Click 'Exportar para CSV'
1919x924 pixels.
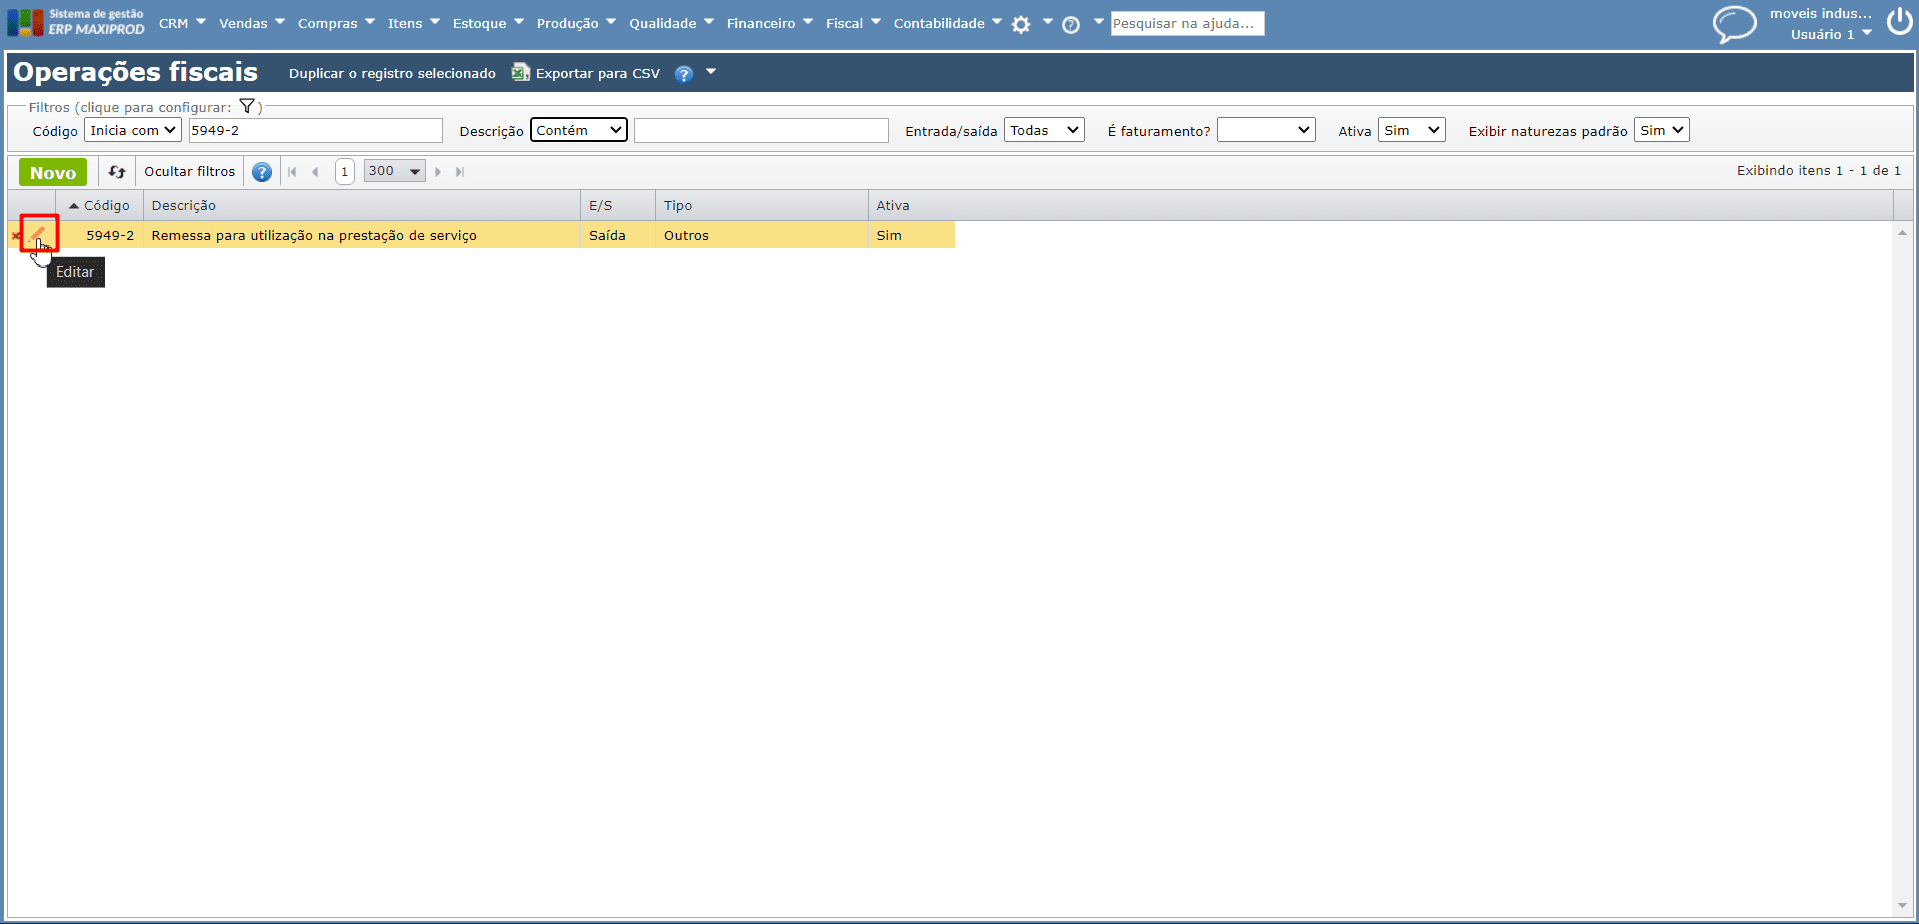pyautogui.click(x=598, y=74)
